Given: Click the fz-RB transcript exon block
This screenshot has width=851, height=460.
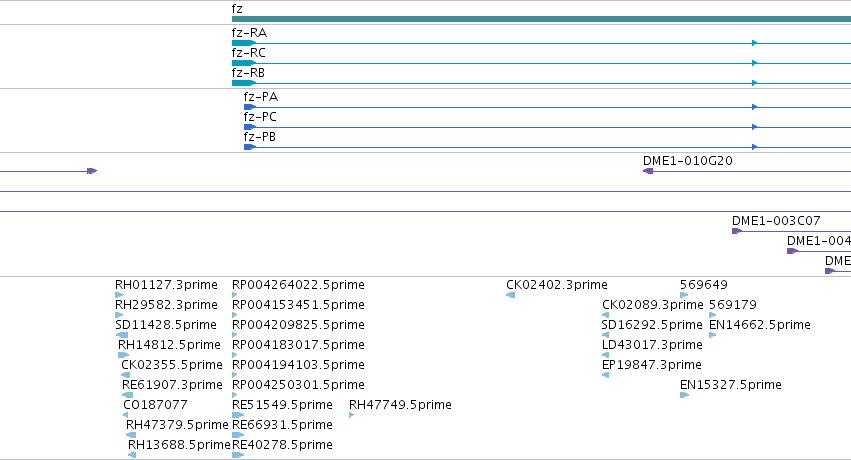Looking at the screenshot, I should coord(244,83).
